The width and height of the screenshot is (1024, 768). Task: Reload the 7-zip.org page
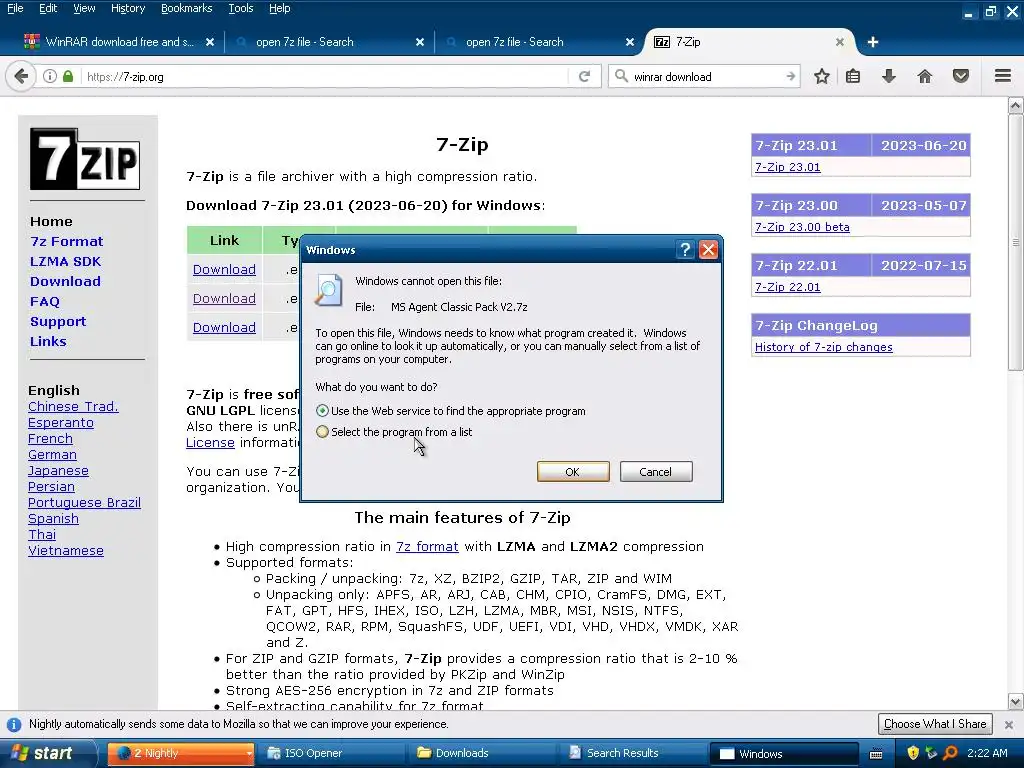584,76
